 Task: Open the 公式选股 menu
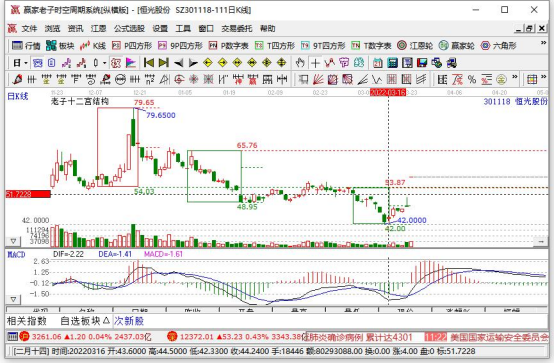click(129, 29)
